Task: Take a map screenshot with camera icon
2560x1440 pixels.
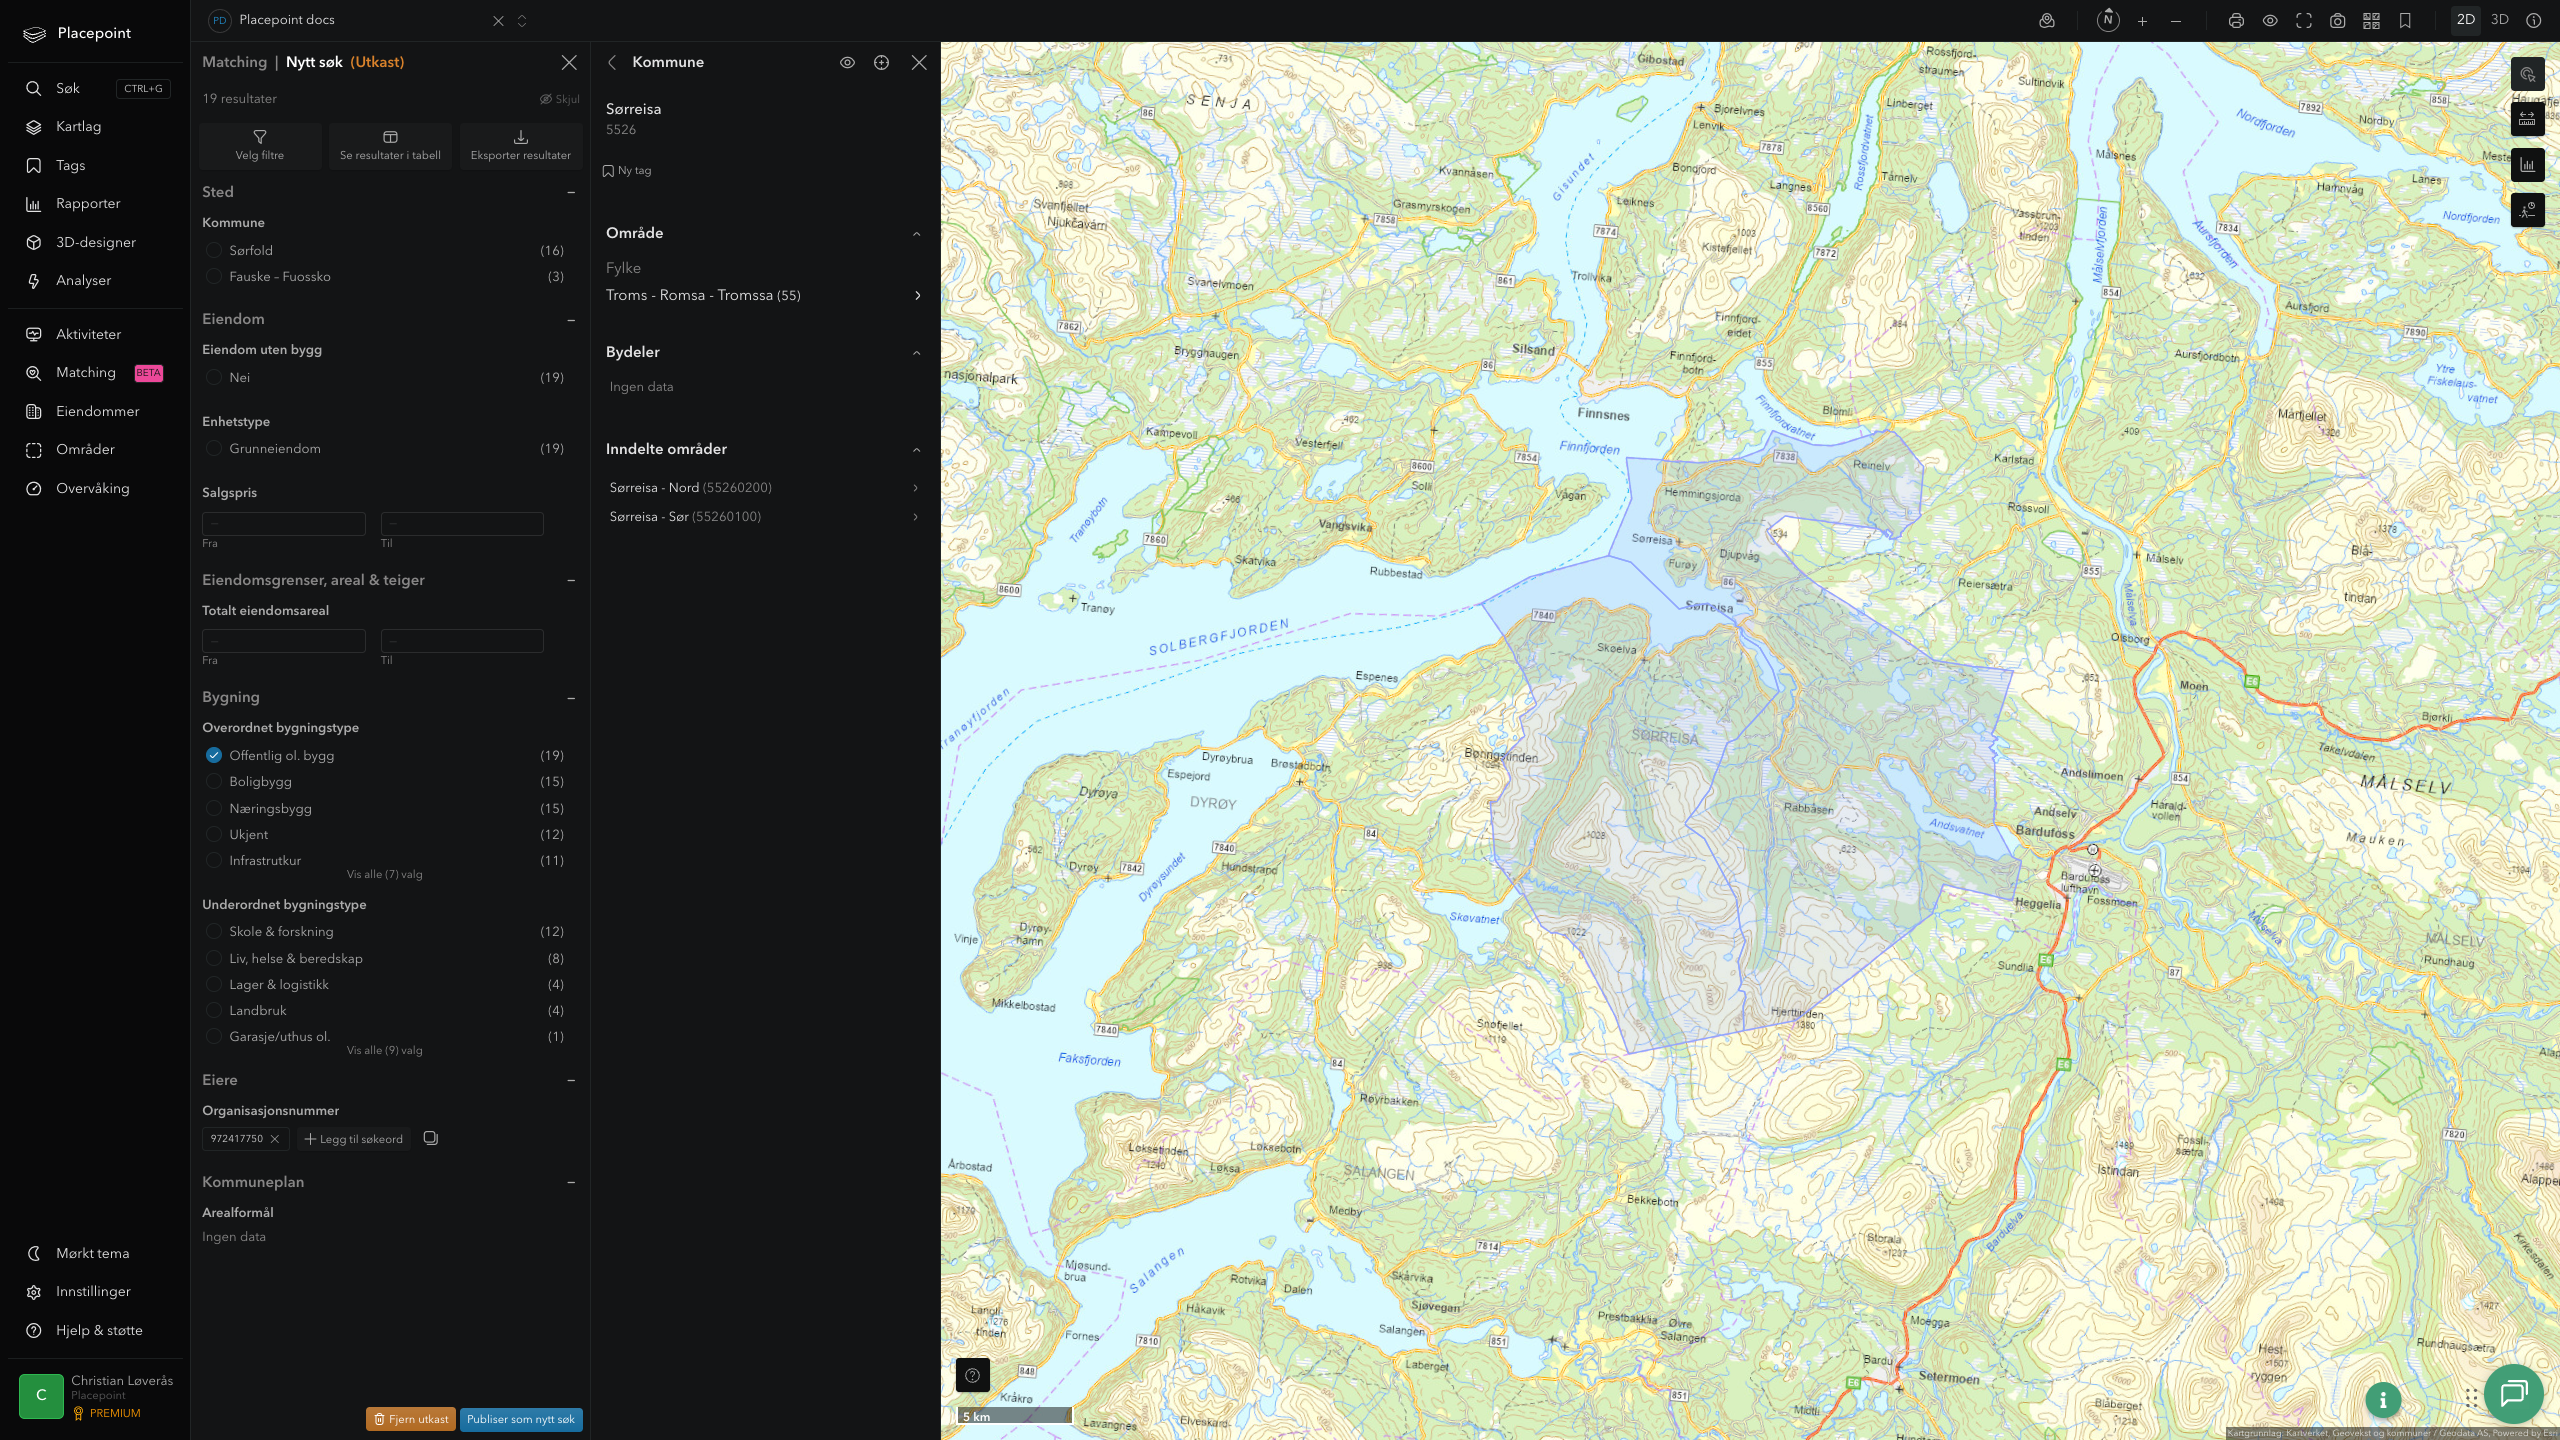Action: [x=2337, y=20]
